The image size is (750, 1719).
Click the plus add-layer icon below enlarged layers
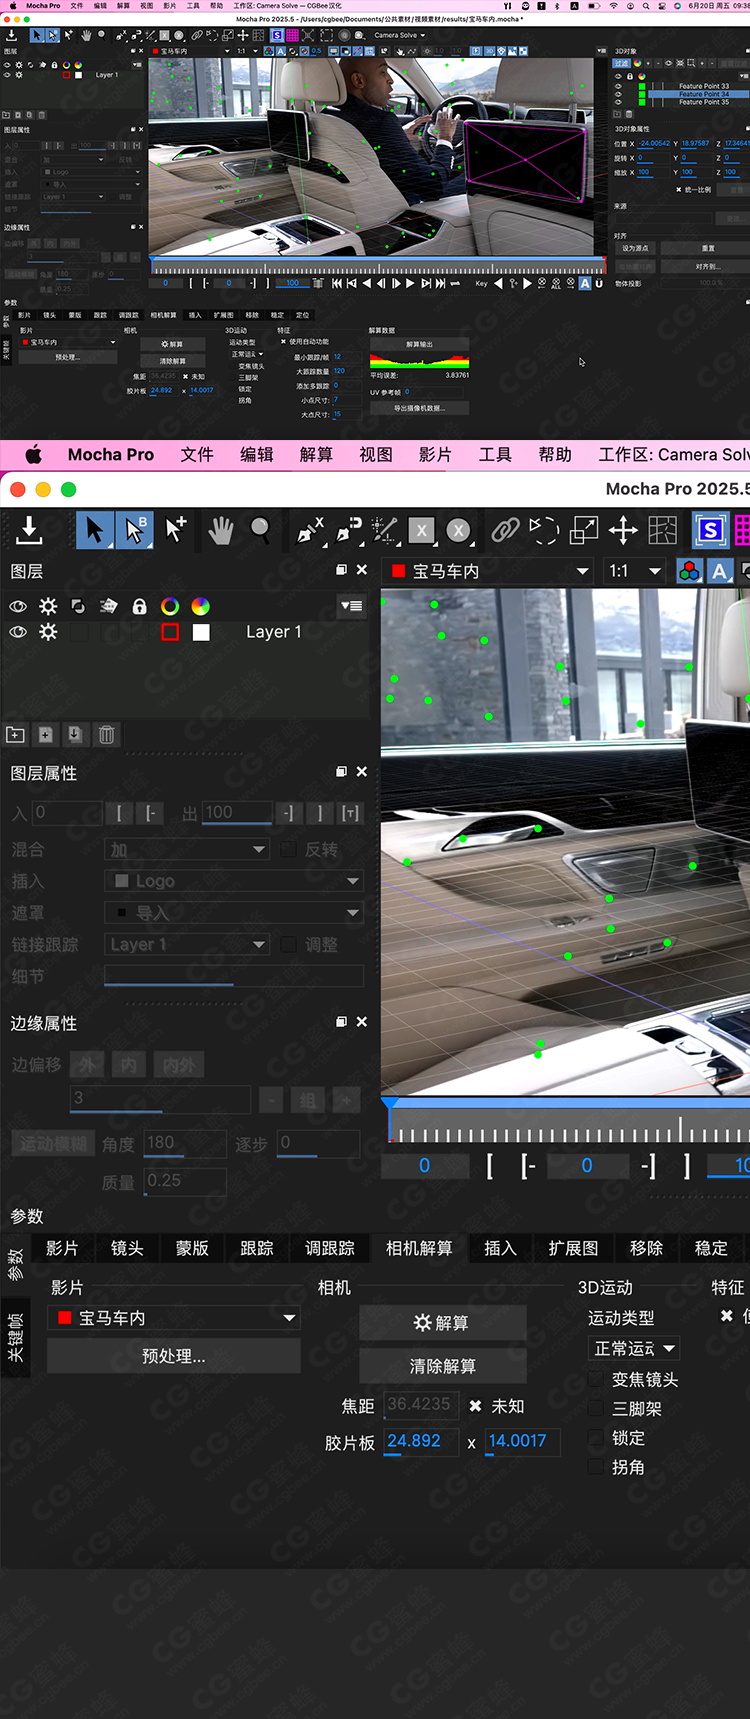point(45,735)
